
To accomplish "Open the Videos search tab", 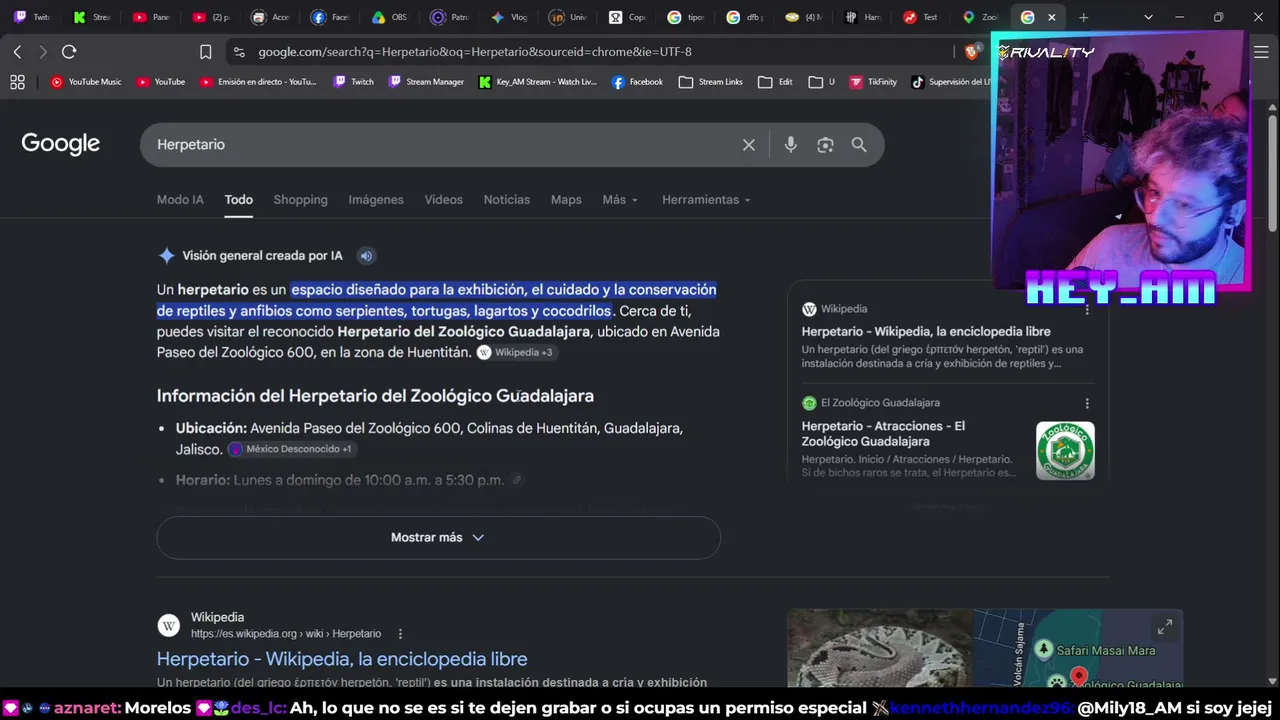I will click(x=444, y=200).
